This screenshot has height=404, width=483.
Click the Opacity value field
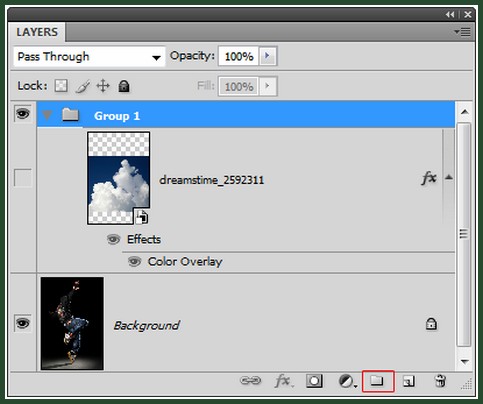coord(238,56)
